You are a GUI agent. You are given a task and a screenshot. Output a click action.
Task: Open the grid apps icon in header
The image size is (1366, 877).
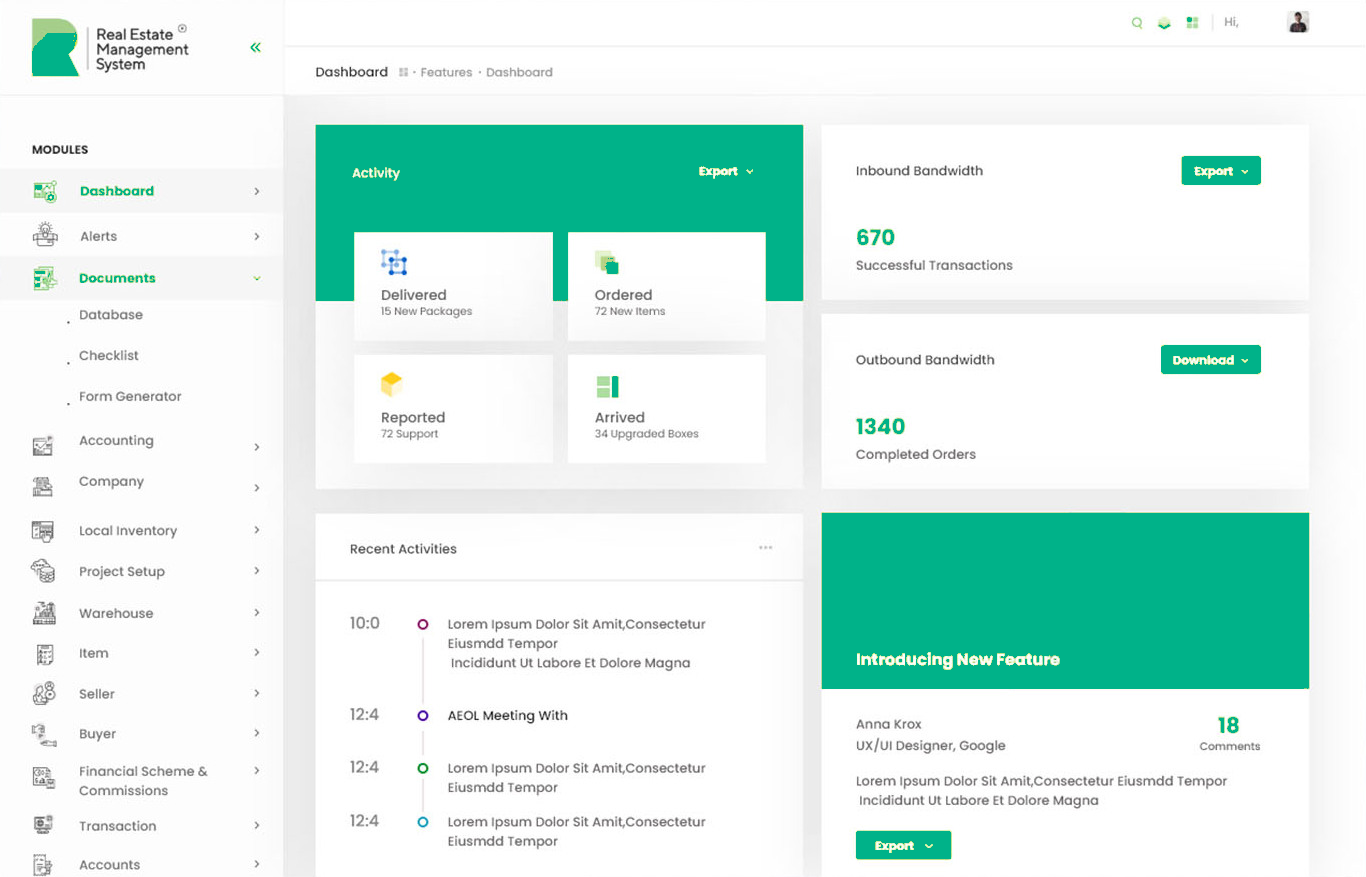[1192, 23]
